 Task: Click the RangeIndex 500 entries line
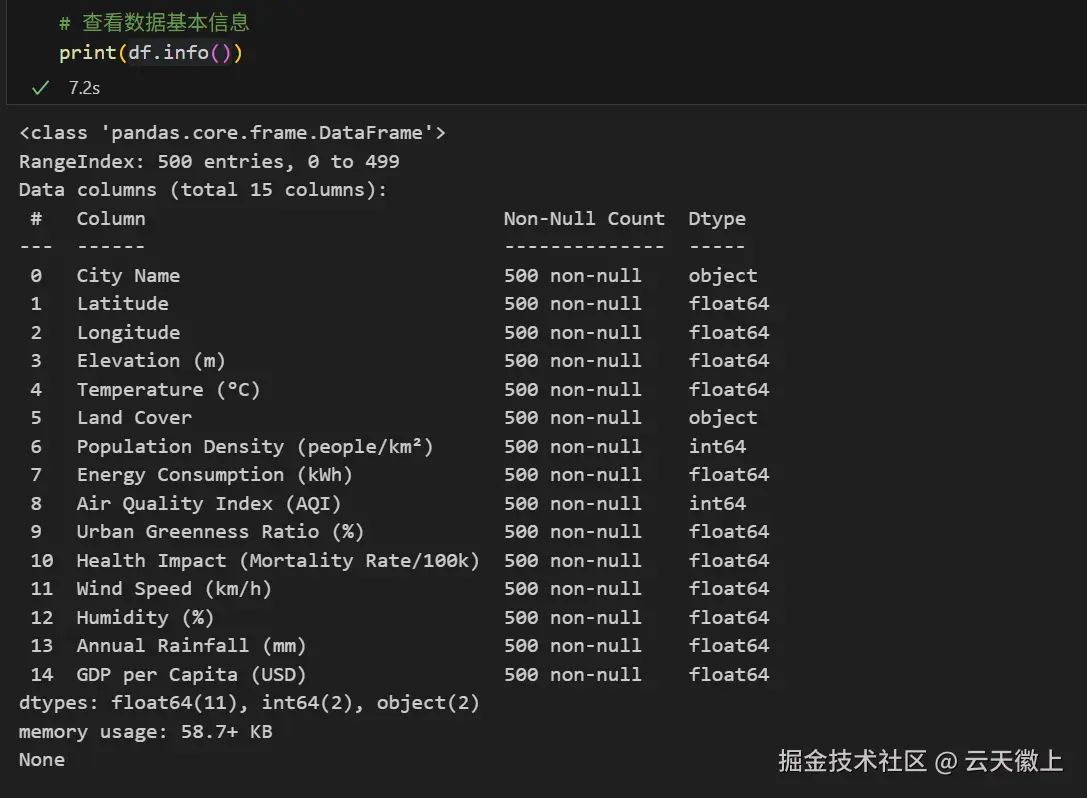pyautogui.click(x=209, y=162)
